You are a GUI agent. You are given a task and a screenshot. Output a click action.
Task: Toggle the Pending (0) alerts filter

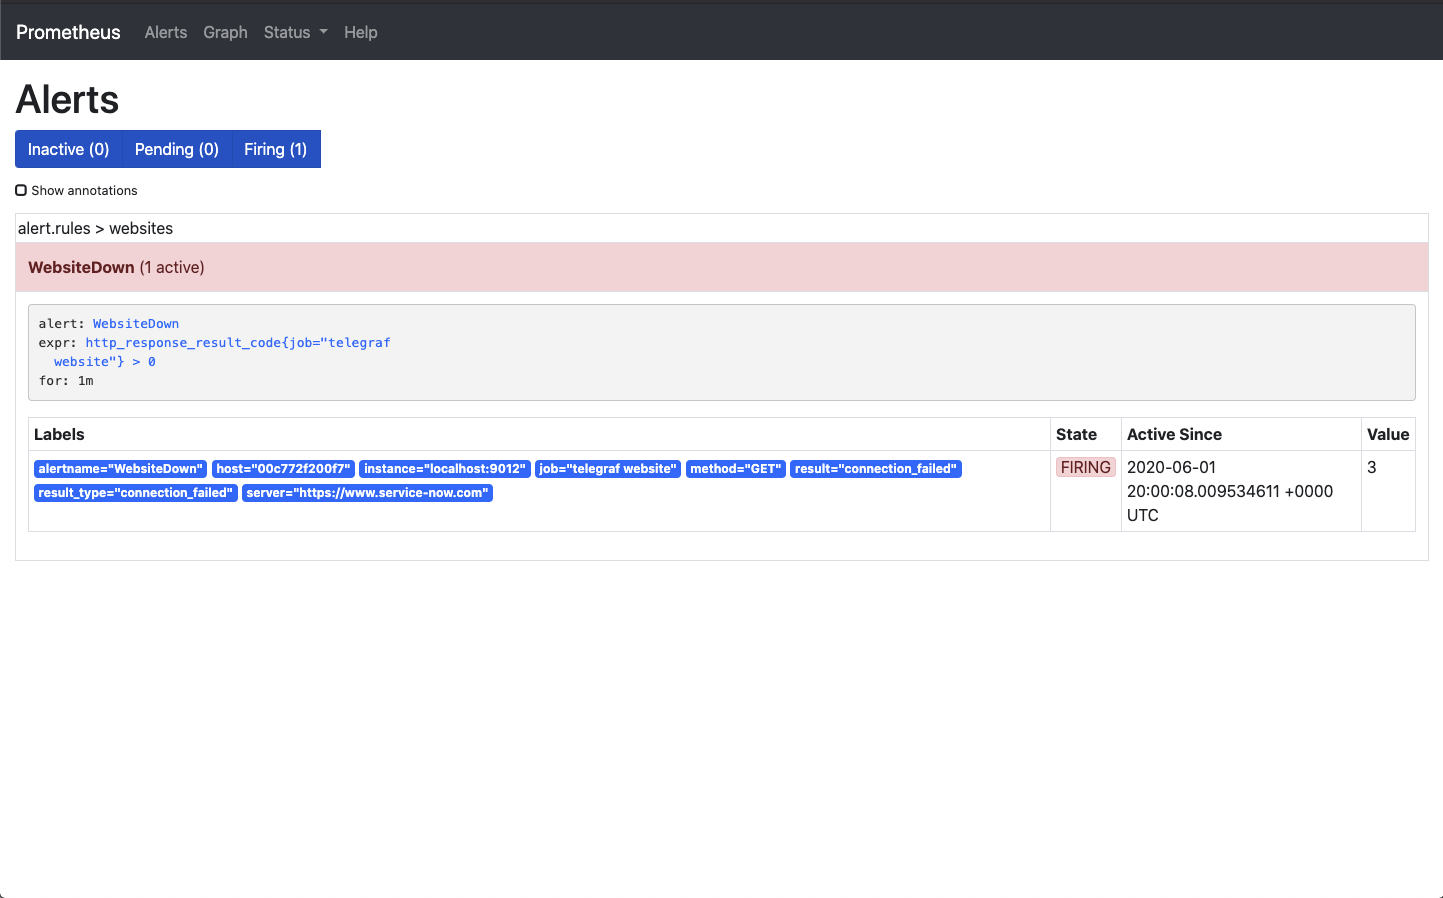click(x=176, y=148)
